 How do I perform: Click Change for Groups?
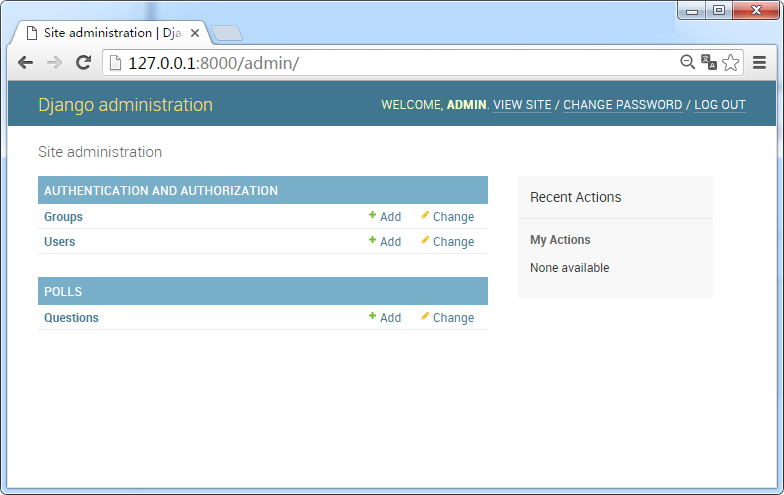point(448,216)
